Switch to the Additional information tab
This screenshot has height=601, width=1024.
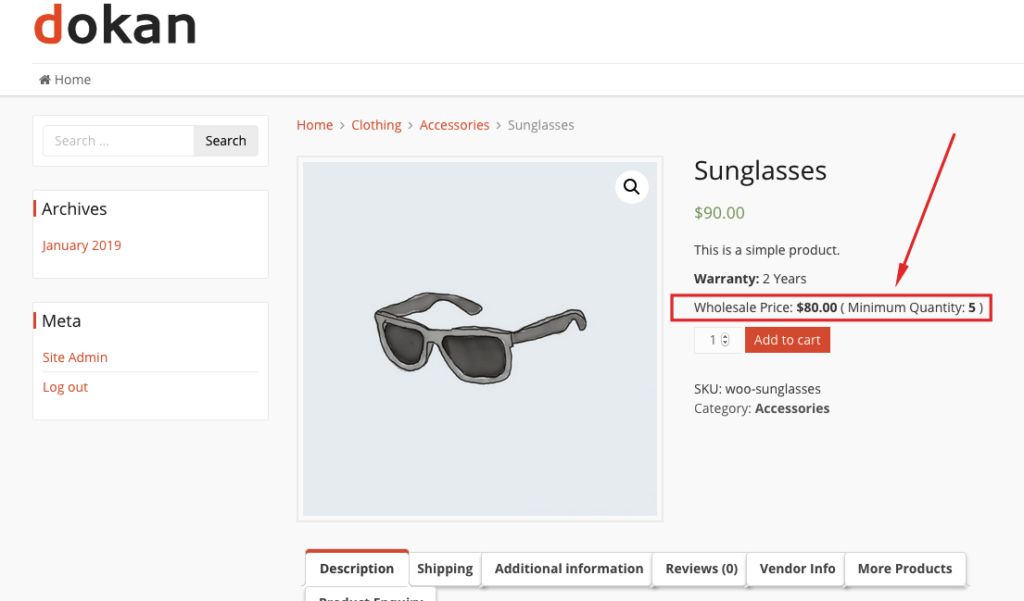pos(569,568)
